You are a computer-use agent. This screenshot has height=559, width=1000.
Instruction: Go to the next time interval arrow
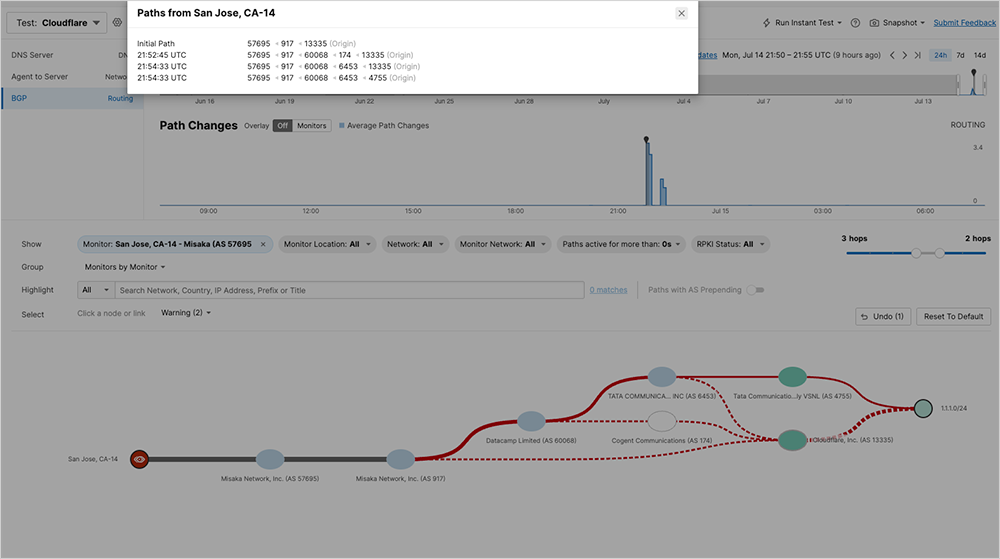[x=905, y=55]
